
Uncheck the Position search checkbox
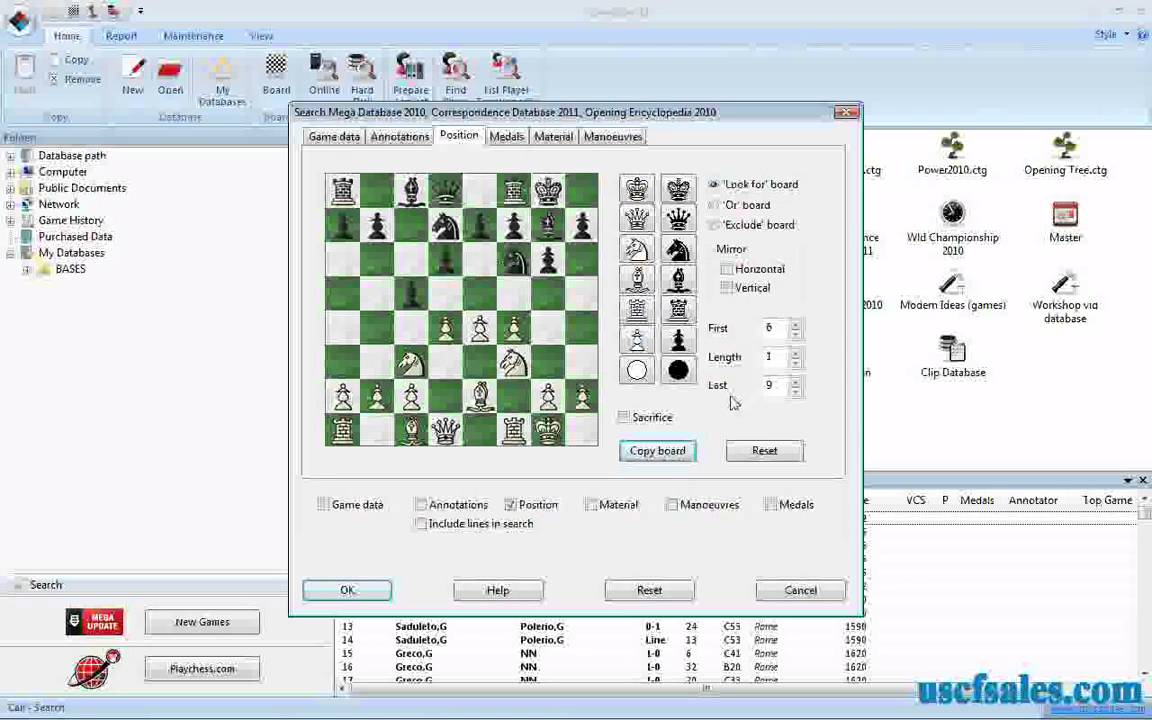pos(511,504)
